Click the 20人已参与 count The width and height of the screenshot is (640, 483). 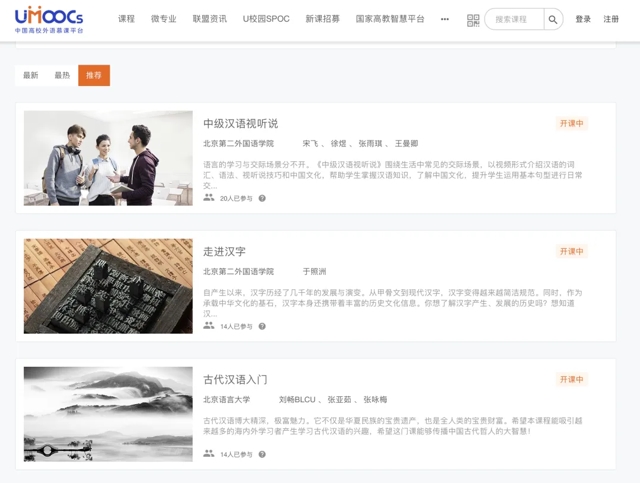[x=236, y=198]
